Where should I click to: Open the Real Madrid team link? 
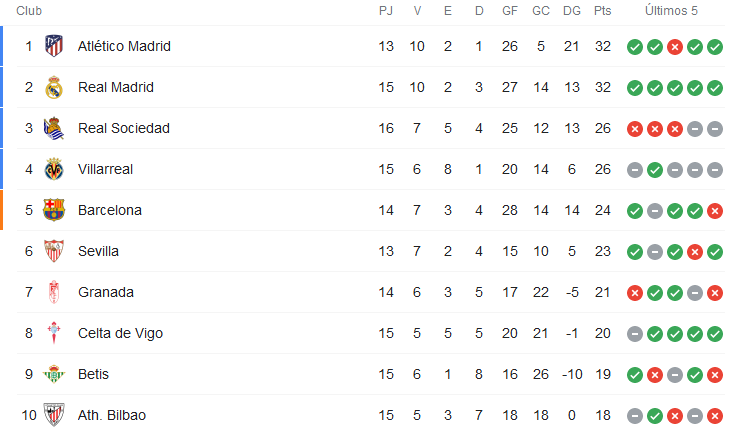[116, 87]
